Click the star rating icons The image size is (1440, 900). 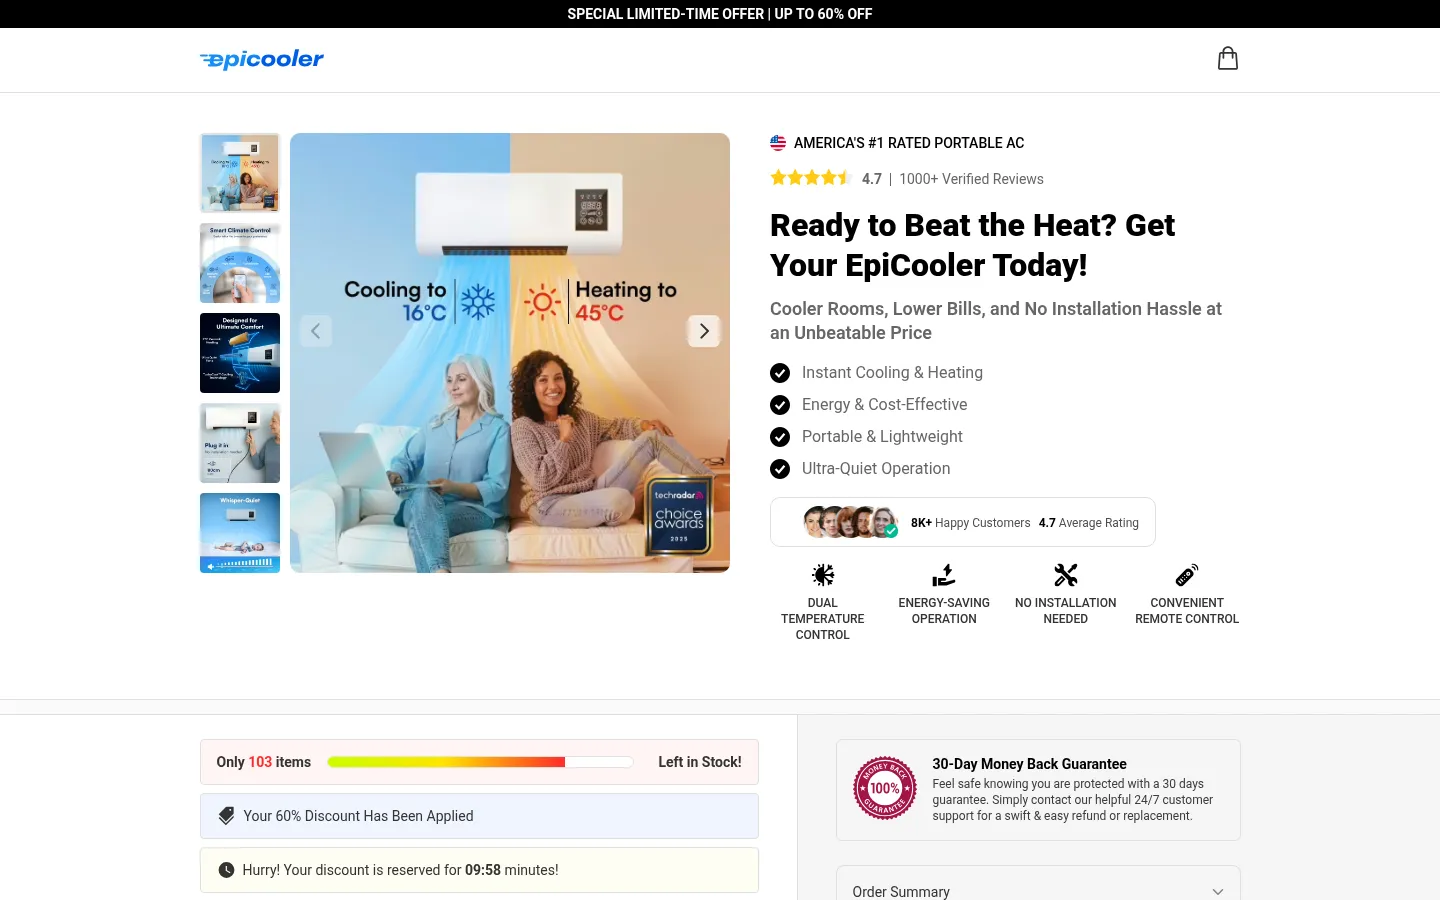810,178
